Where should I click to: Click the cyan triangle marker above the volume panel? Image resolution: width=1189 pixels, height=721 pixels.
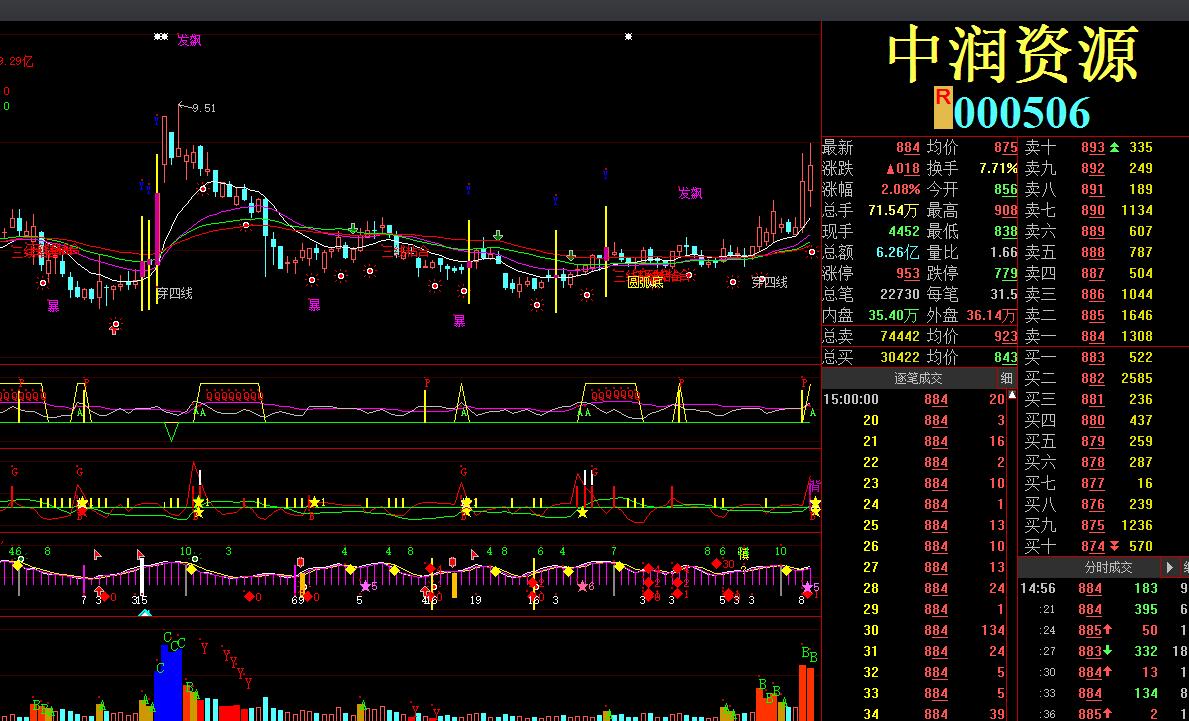pyautogui.click(x=145, y=613)
